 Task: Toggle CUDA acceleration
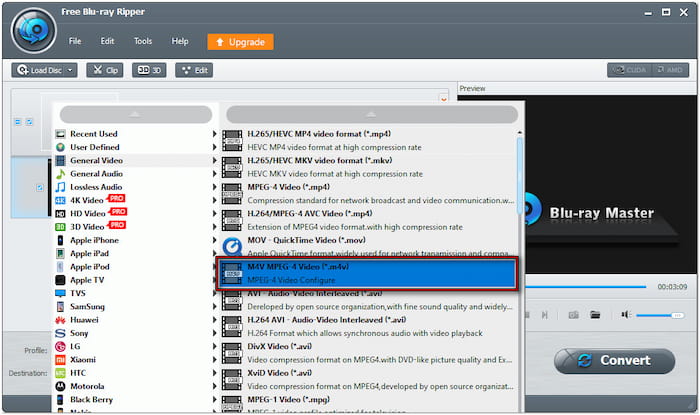629,70
